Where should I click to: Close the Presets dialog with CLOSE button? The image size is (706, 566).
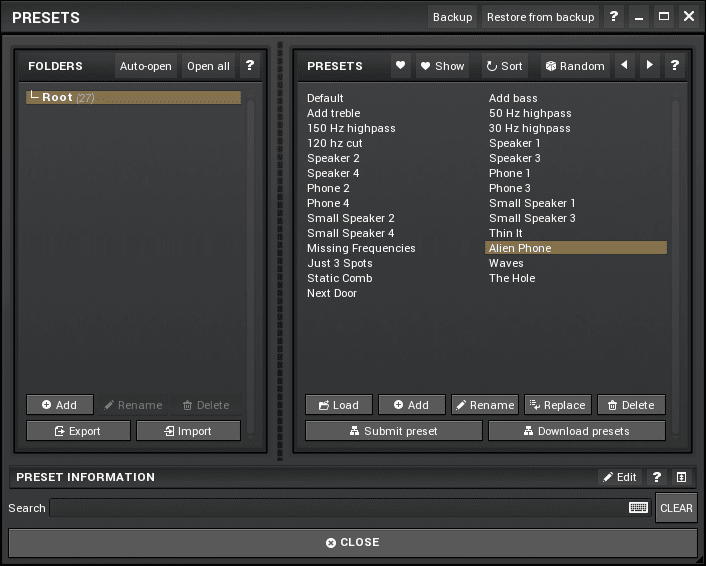tap(353, 543)
